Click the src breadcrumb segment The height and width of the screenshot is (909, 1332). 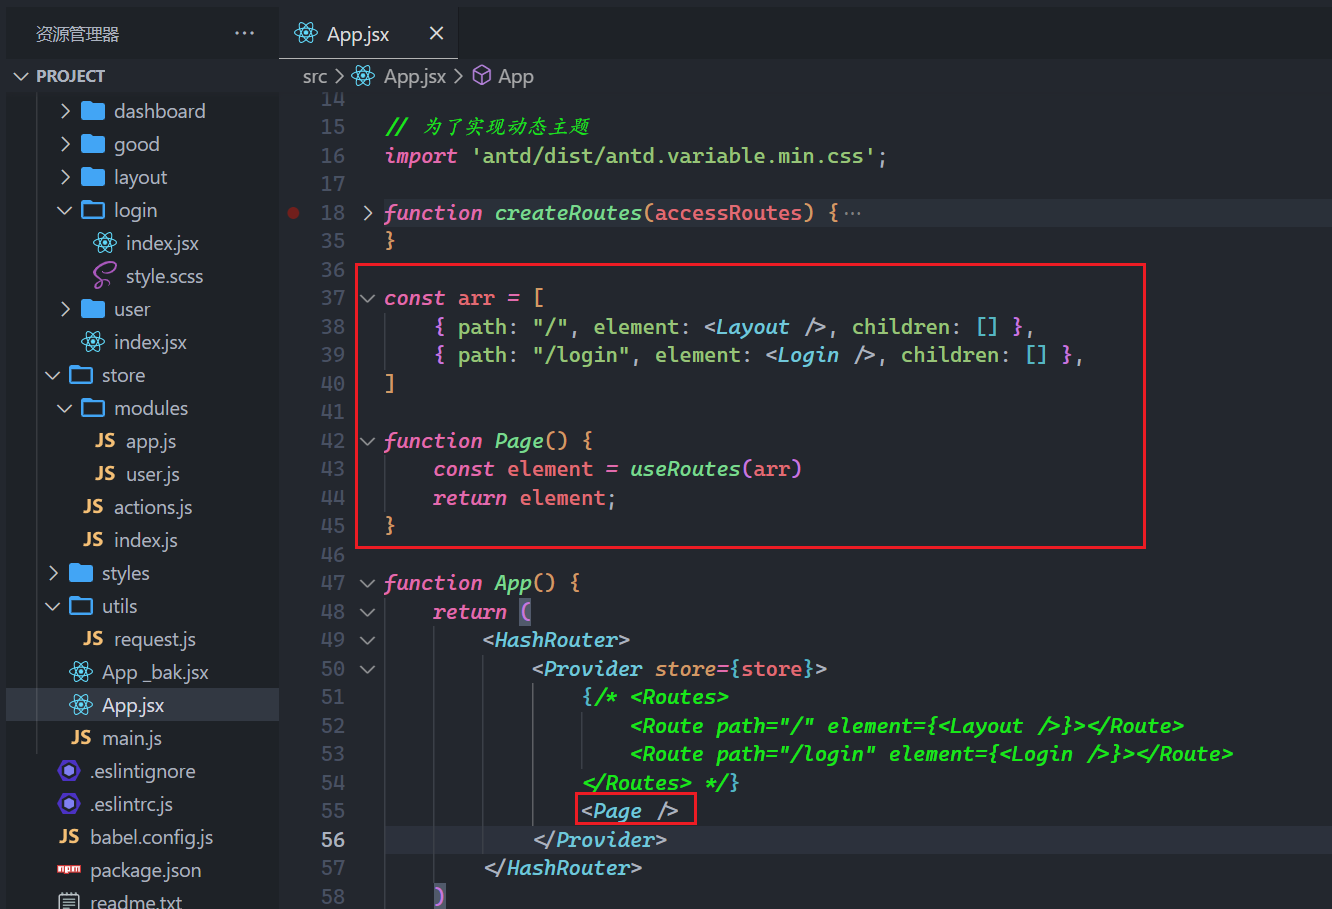tap(315, 76)
